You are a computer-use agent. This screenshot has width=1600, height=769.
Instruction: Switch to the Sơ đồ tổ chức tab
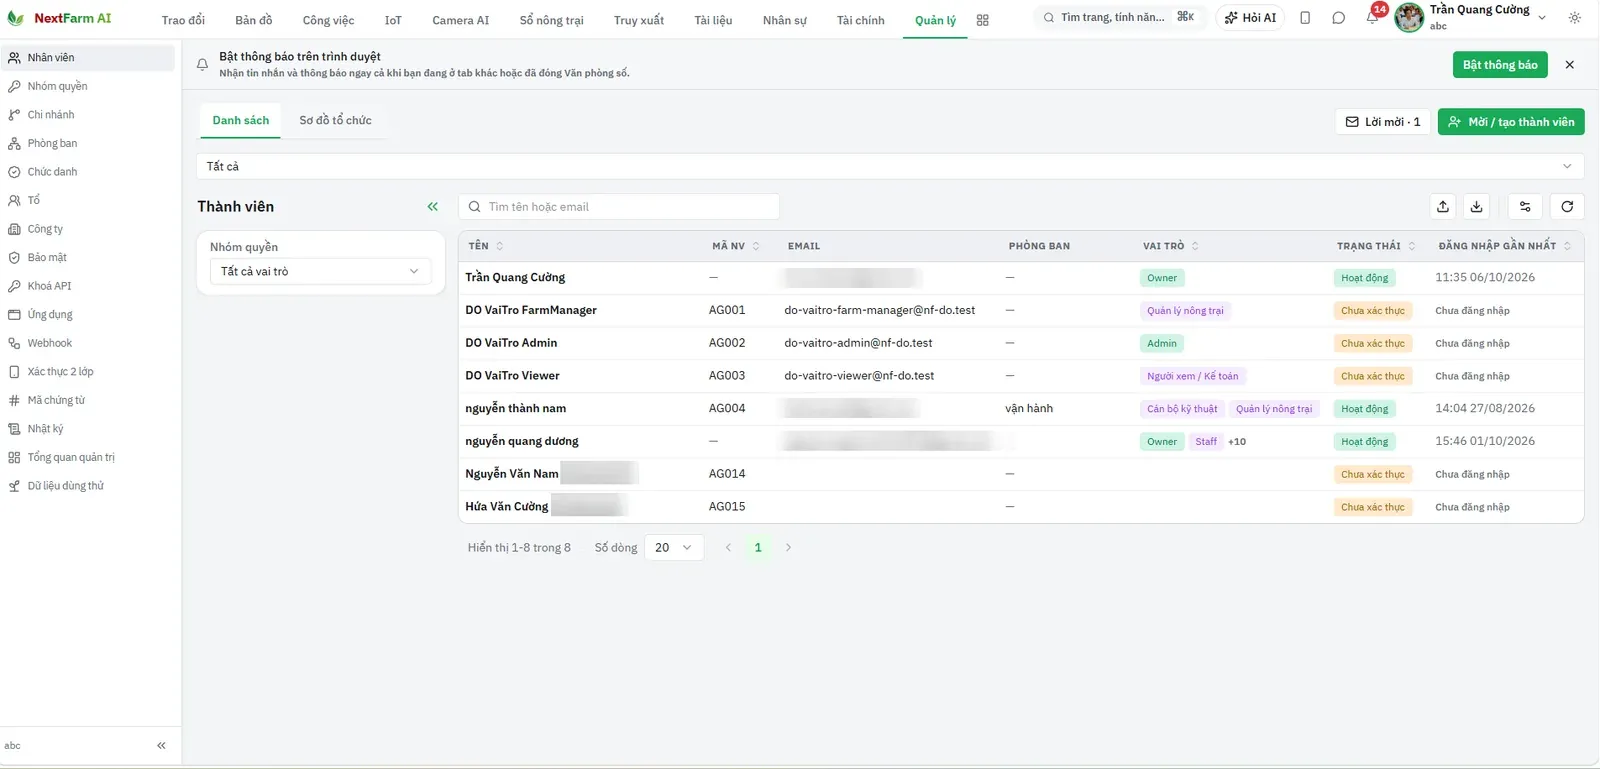tap(335, 120)
